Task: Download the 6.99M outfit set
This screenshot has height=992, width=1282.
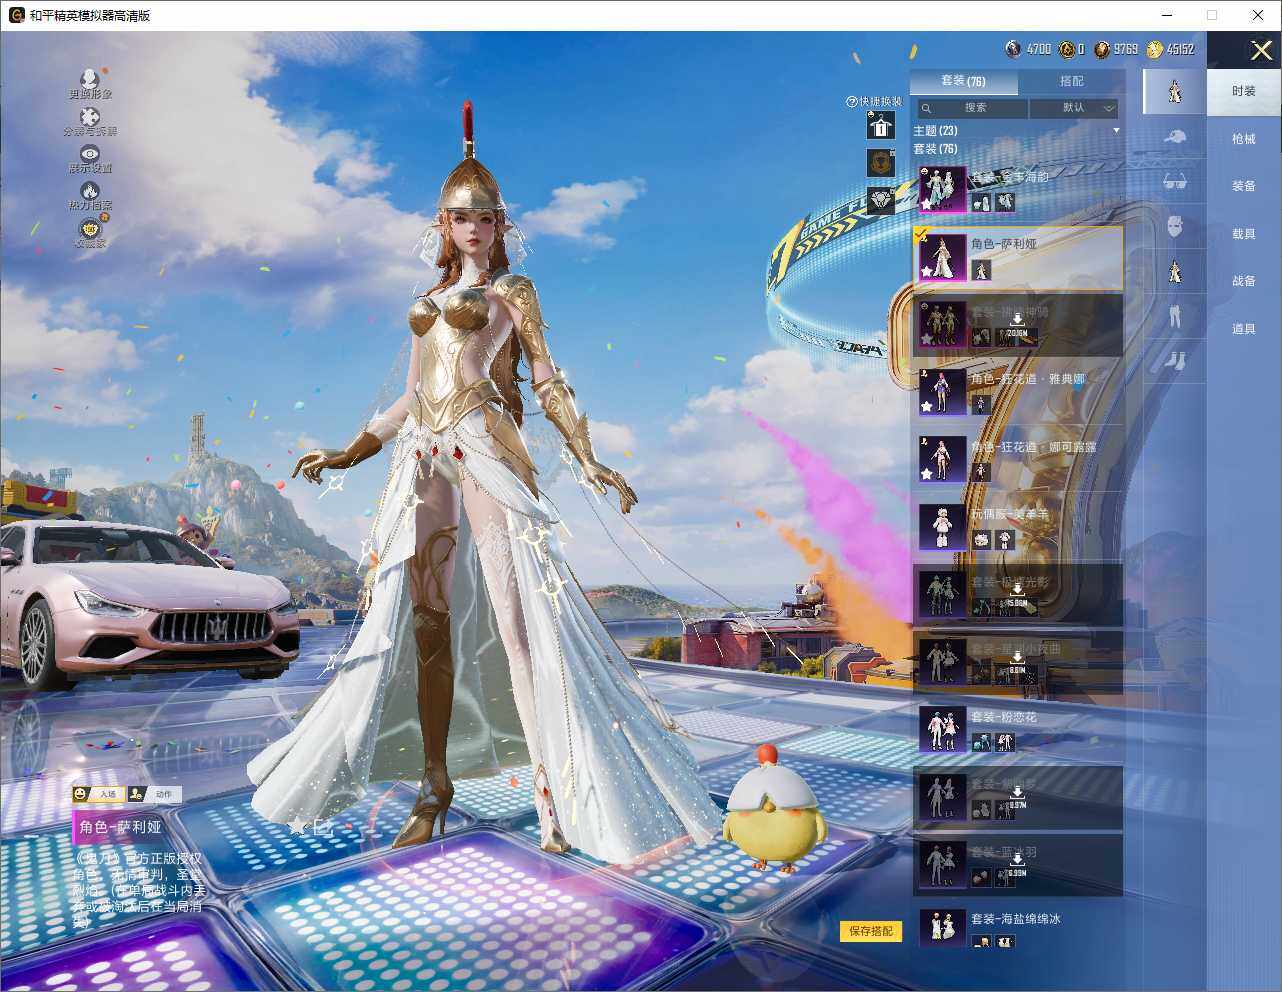Action: 1017,861
